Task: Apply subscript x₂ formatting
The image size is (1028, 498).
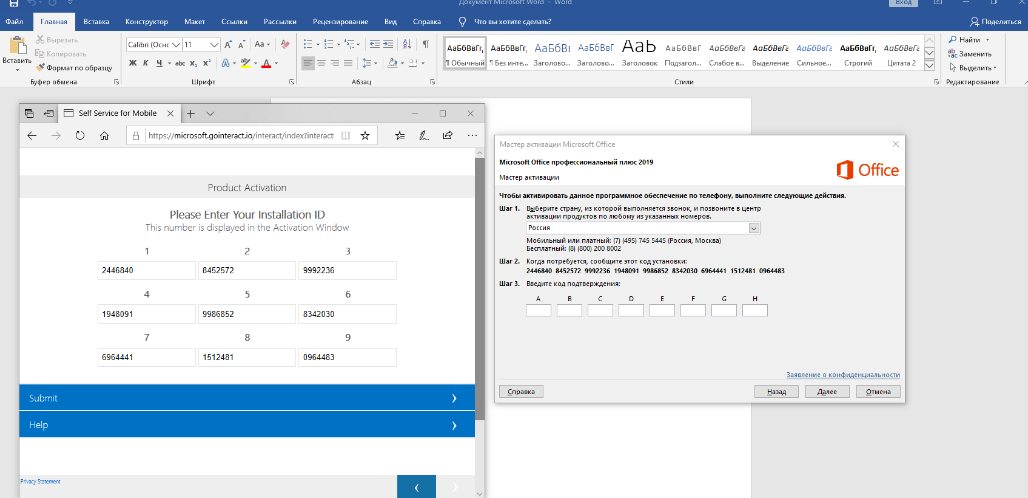Action: 193,64
